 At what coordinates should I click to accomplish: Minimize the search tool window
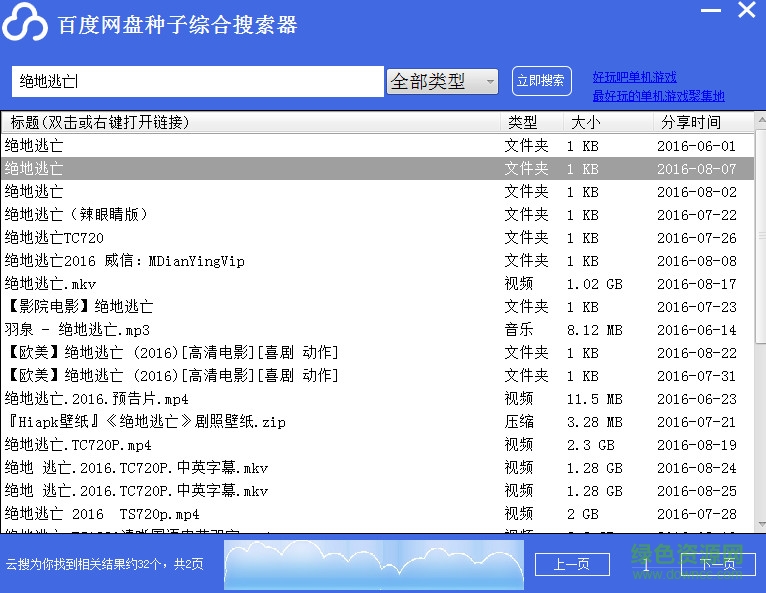click(x=709, y=11)
